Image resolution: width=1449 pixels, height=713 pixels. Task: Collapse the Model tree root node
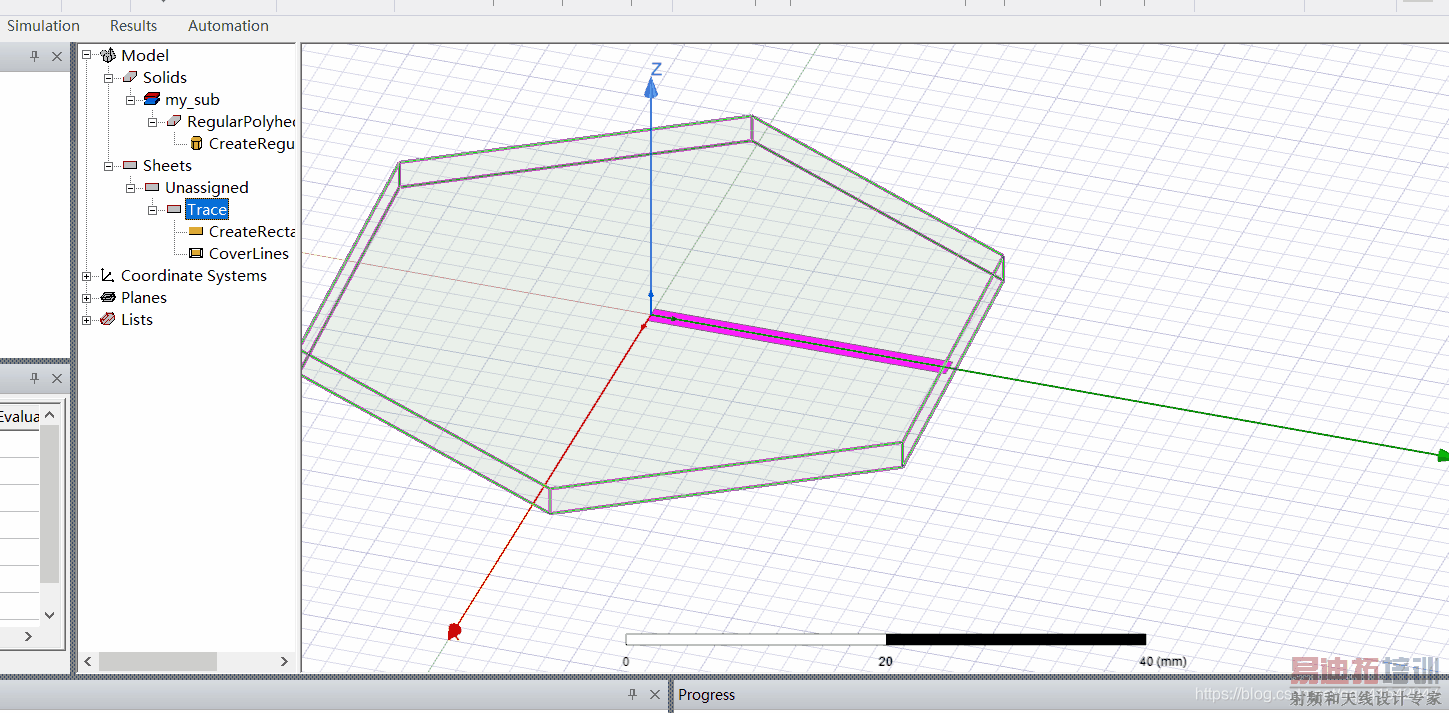(x=87, y=55)
